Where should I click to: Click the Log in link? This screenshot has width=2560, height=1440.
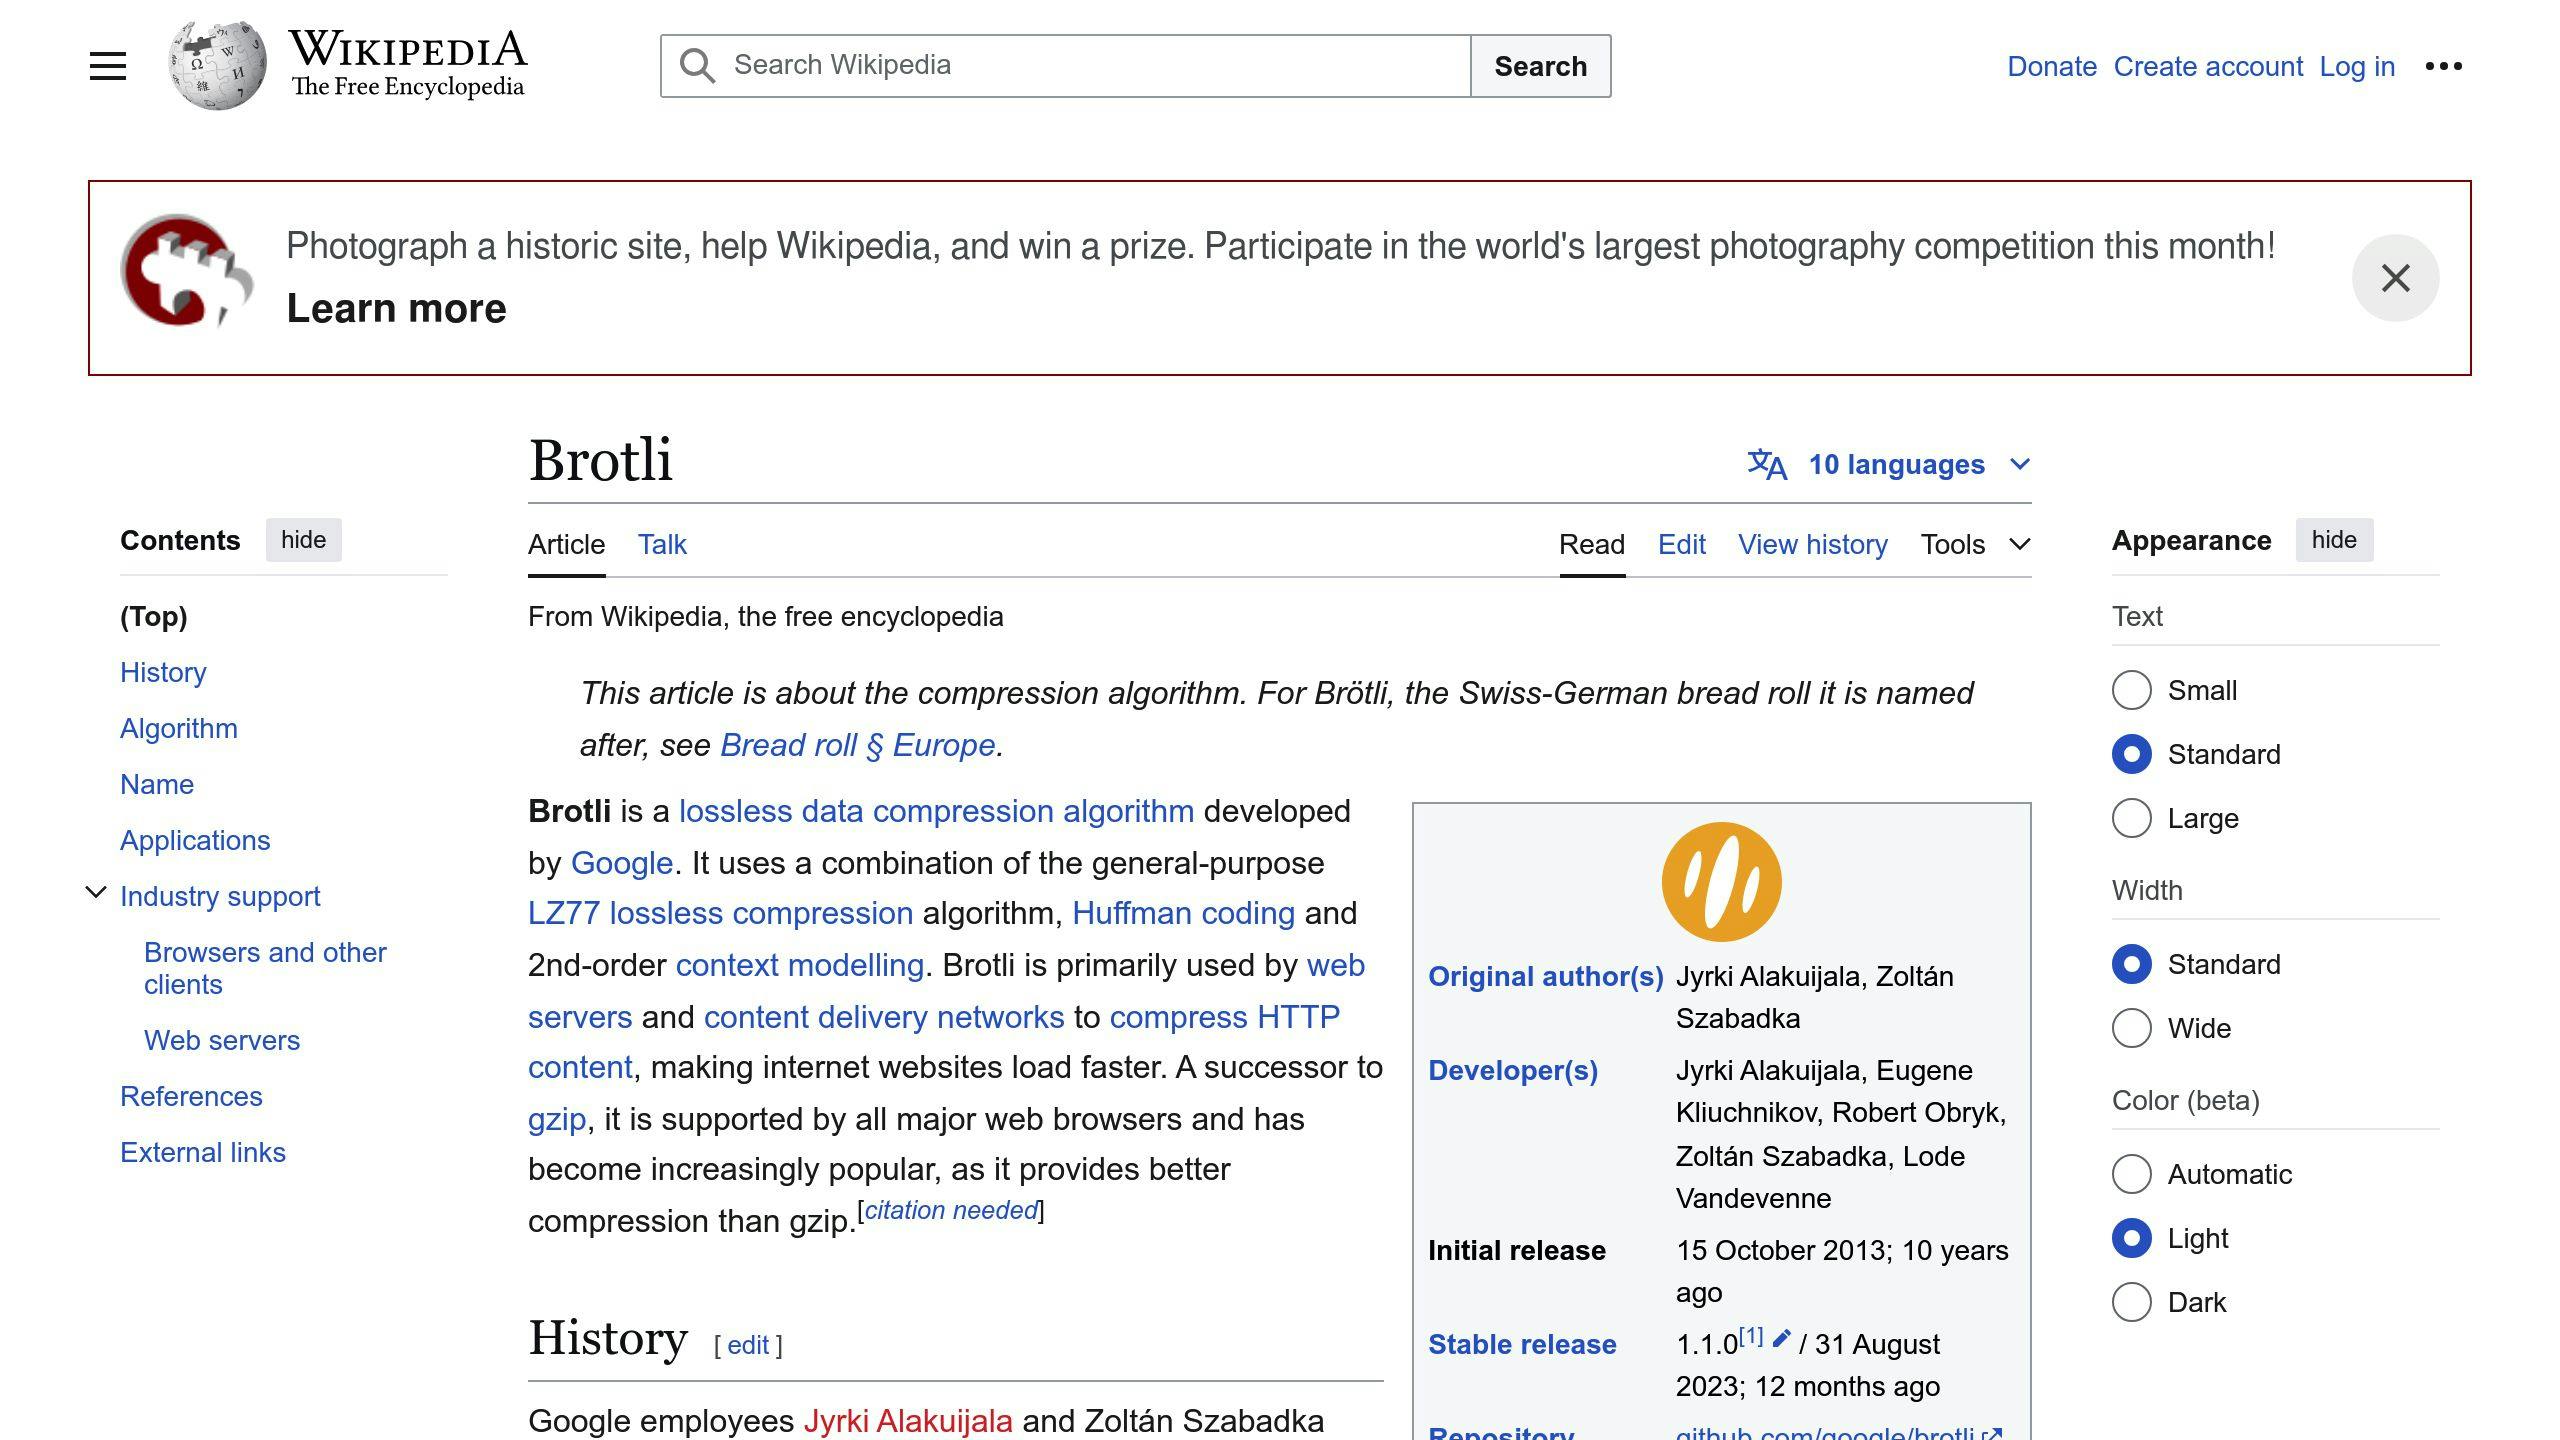pyautogui.click(x=2357, y=66)
